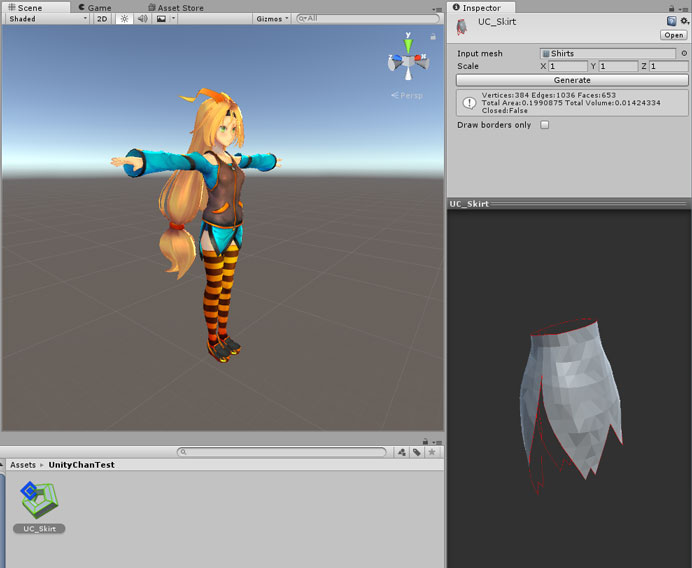Open Scene panel options menu
Viewport: 692px width, 568px height.
tap(437, 9)
